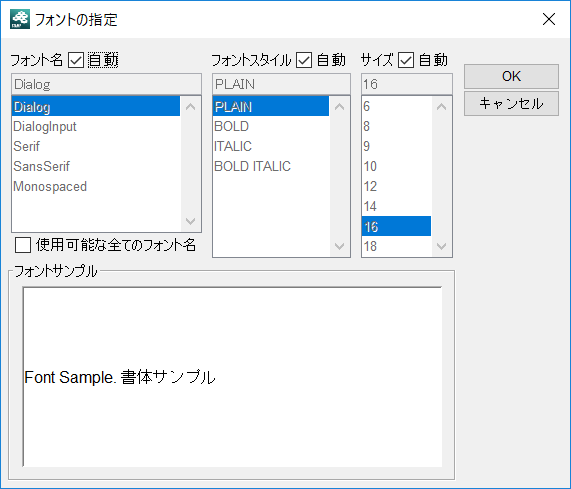Select size 18 in the size list
The width and height of the screenshot is (571, 489).
tap(397, 247)
